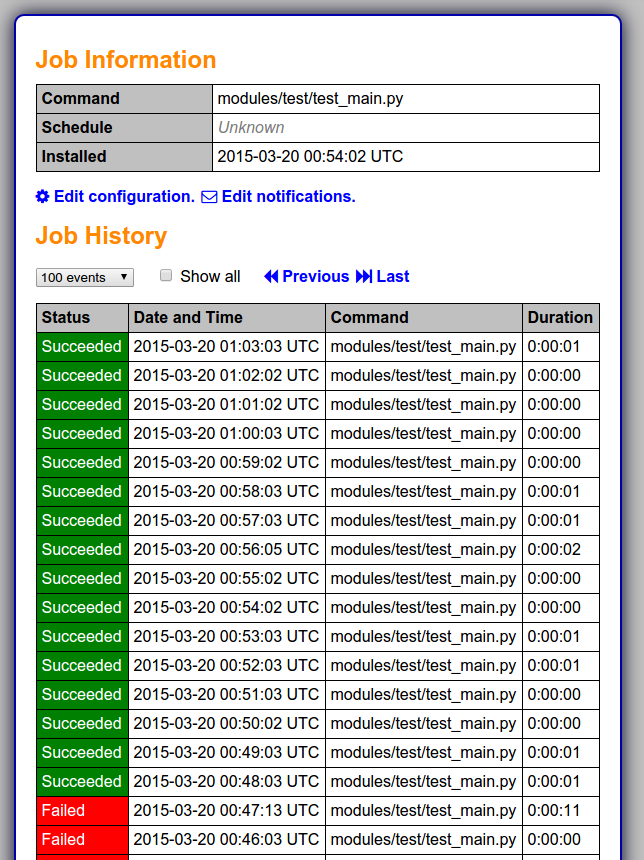Click Failed status for 00:47:13 run
The height and width of the screenshot is (860, 644).
click(82, 811)
